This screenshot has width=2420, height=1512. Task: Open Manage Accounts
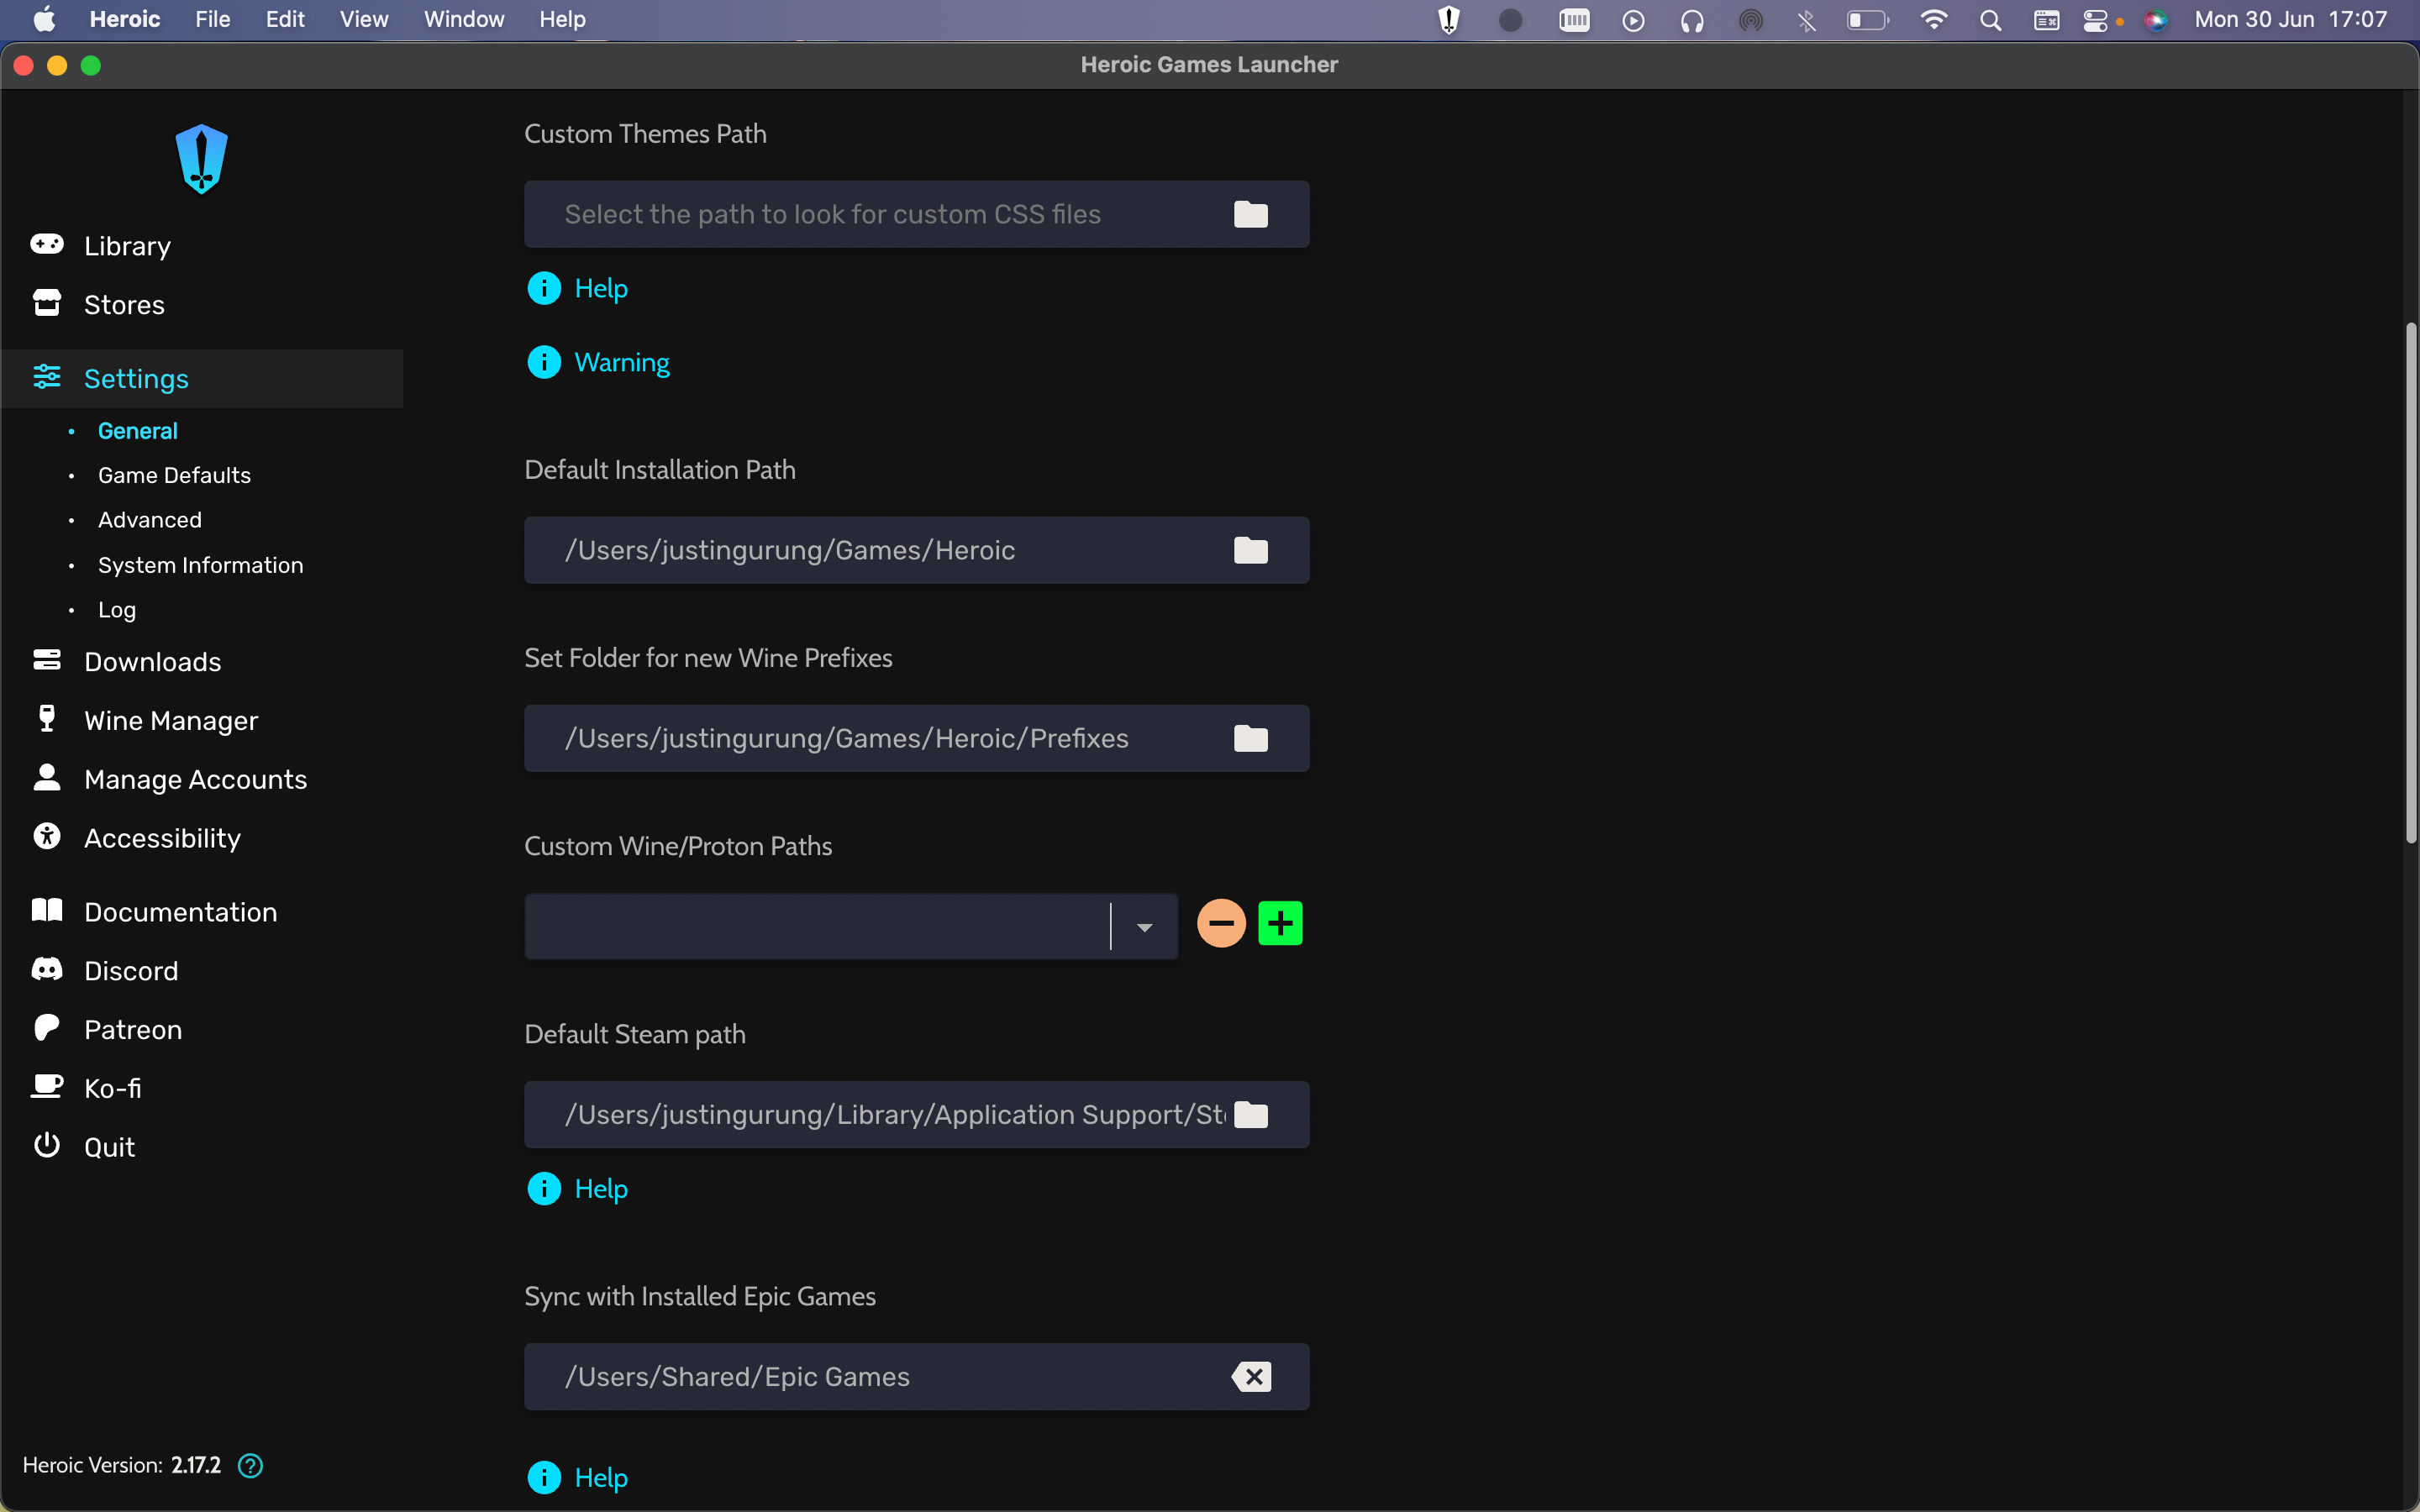196,779
